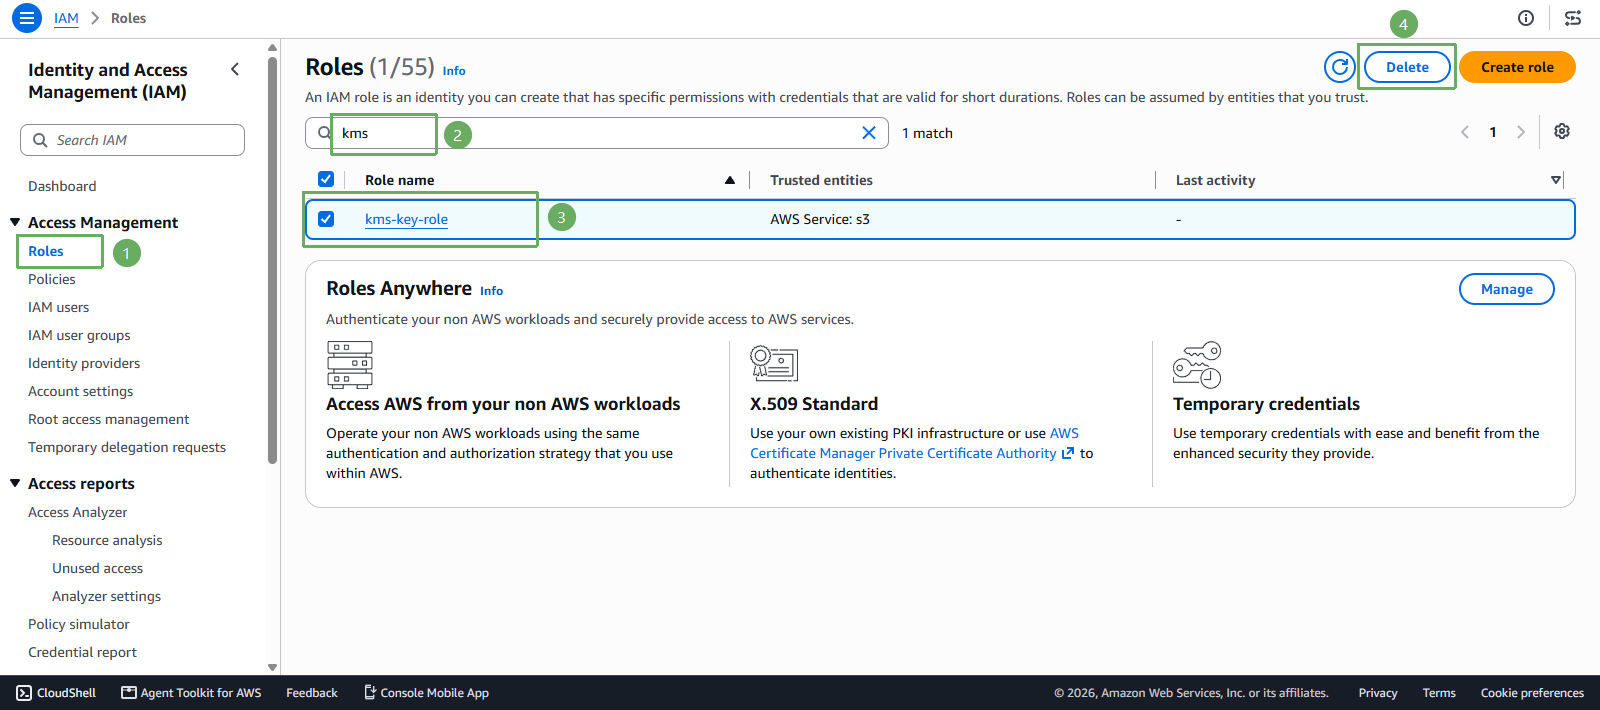1600x710 pixels.
Task: Open the info panel icon
Action: pos(1526,18)
